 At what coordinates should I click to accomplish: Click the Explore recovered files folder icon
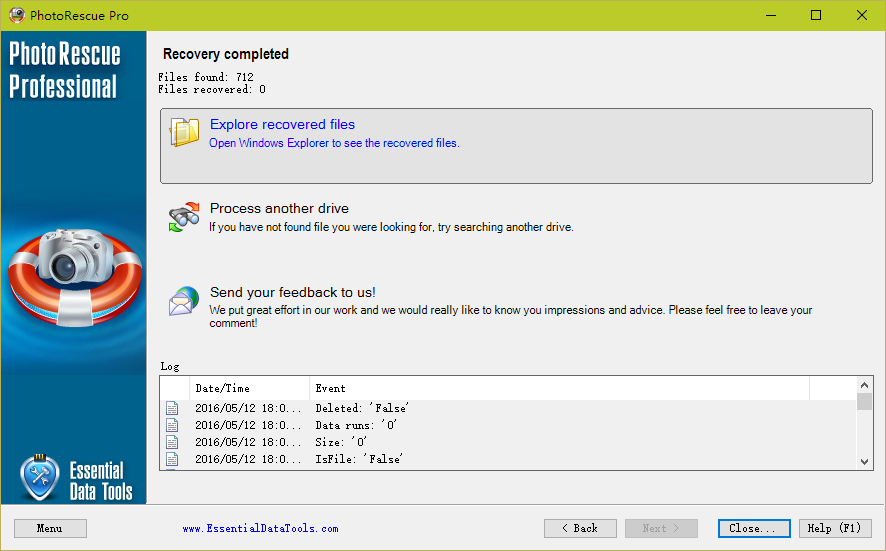184,132
